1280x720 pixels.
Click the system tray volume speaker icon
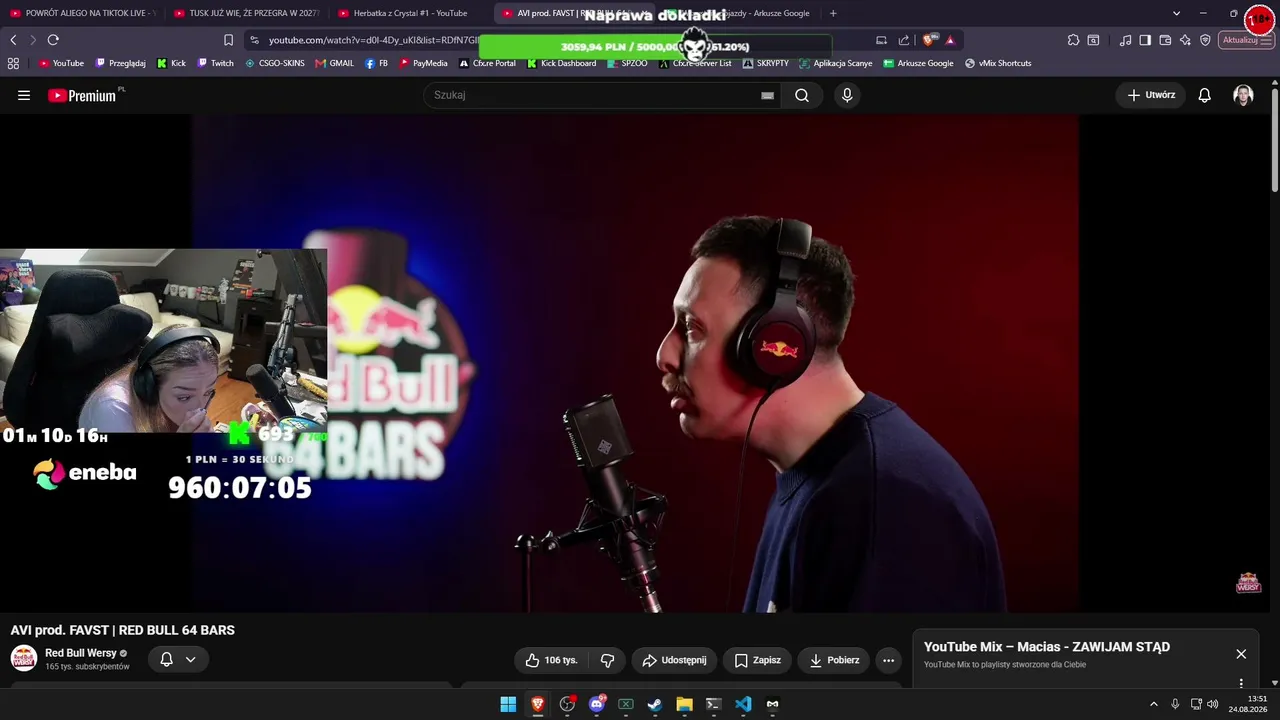pos(1213,704)
